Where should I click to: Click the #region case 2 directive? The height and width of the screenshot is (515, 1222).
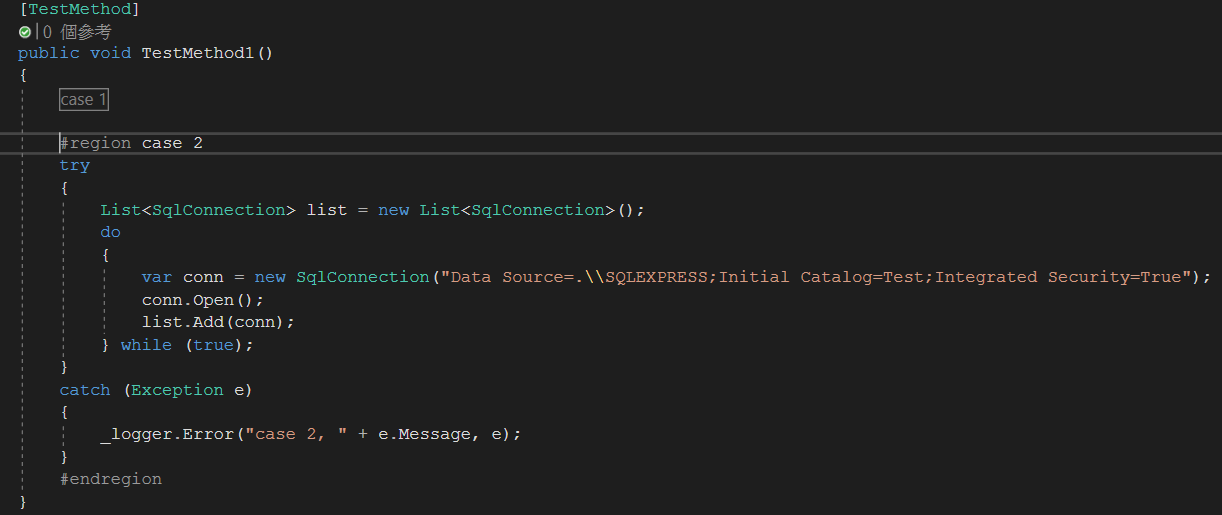131,143
